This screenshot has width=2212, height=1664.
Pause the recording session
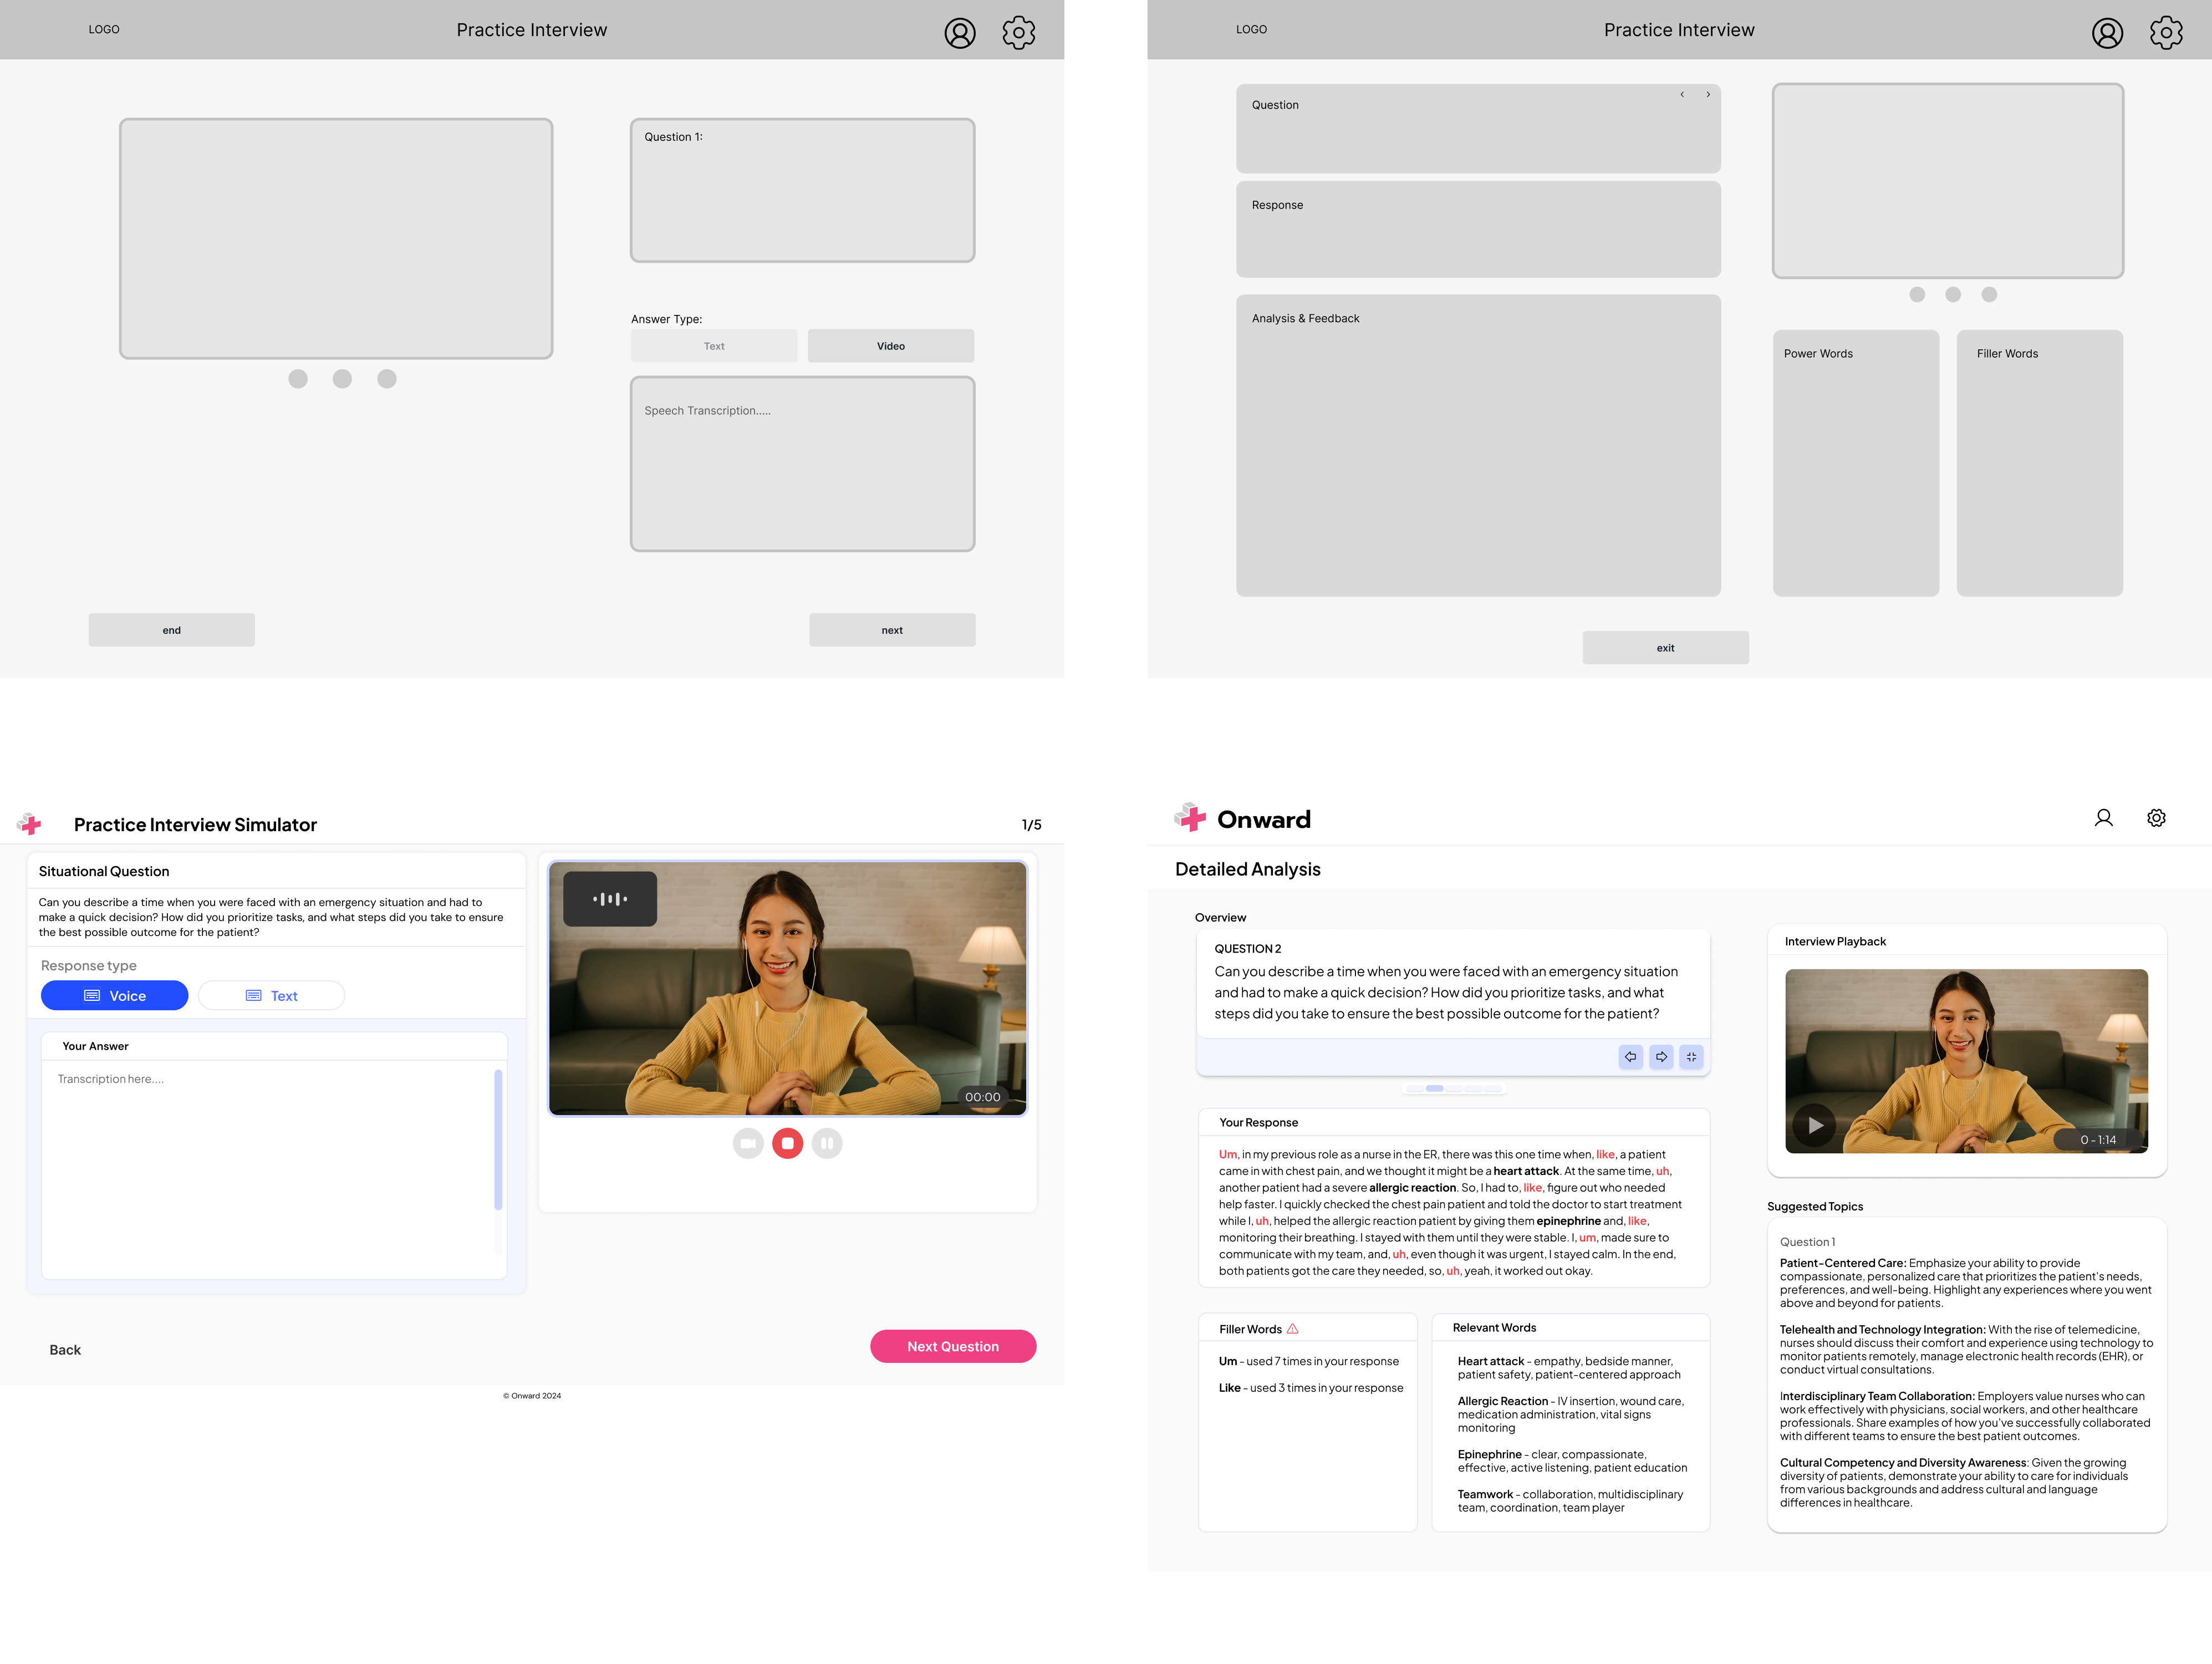(827, 1143)
